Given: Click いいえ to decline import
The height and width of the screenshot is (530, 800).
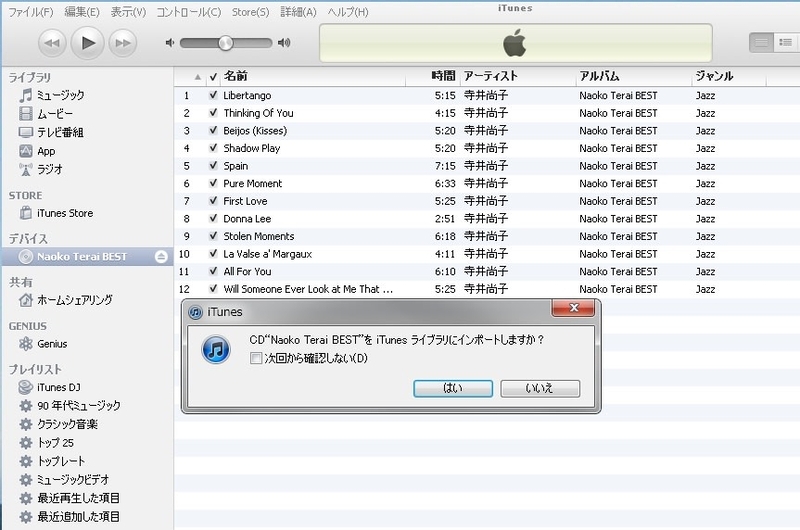Looking at the screenshot, I should 540,388.
